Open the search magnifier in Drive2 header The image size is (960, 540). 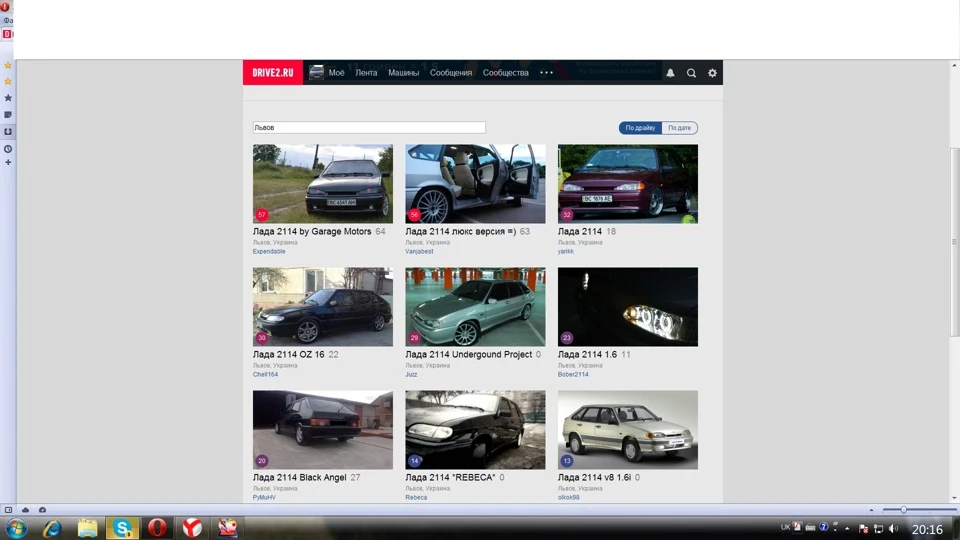tap(691, 73)
